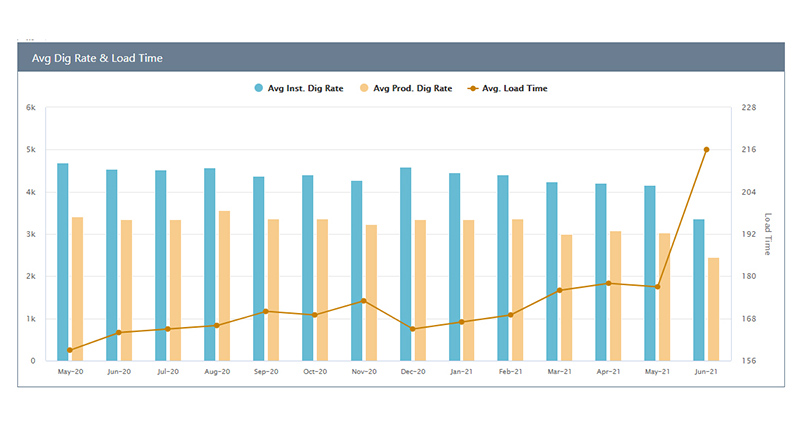The width and height of the screenshot is (800, 437).
Task: Select the May-20 load time data point
Action: 70,350
